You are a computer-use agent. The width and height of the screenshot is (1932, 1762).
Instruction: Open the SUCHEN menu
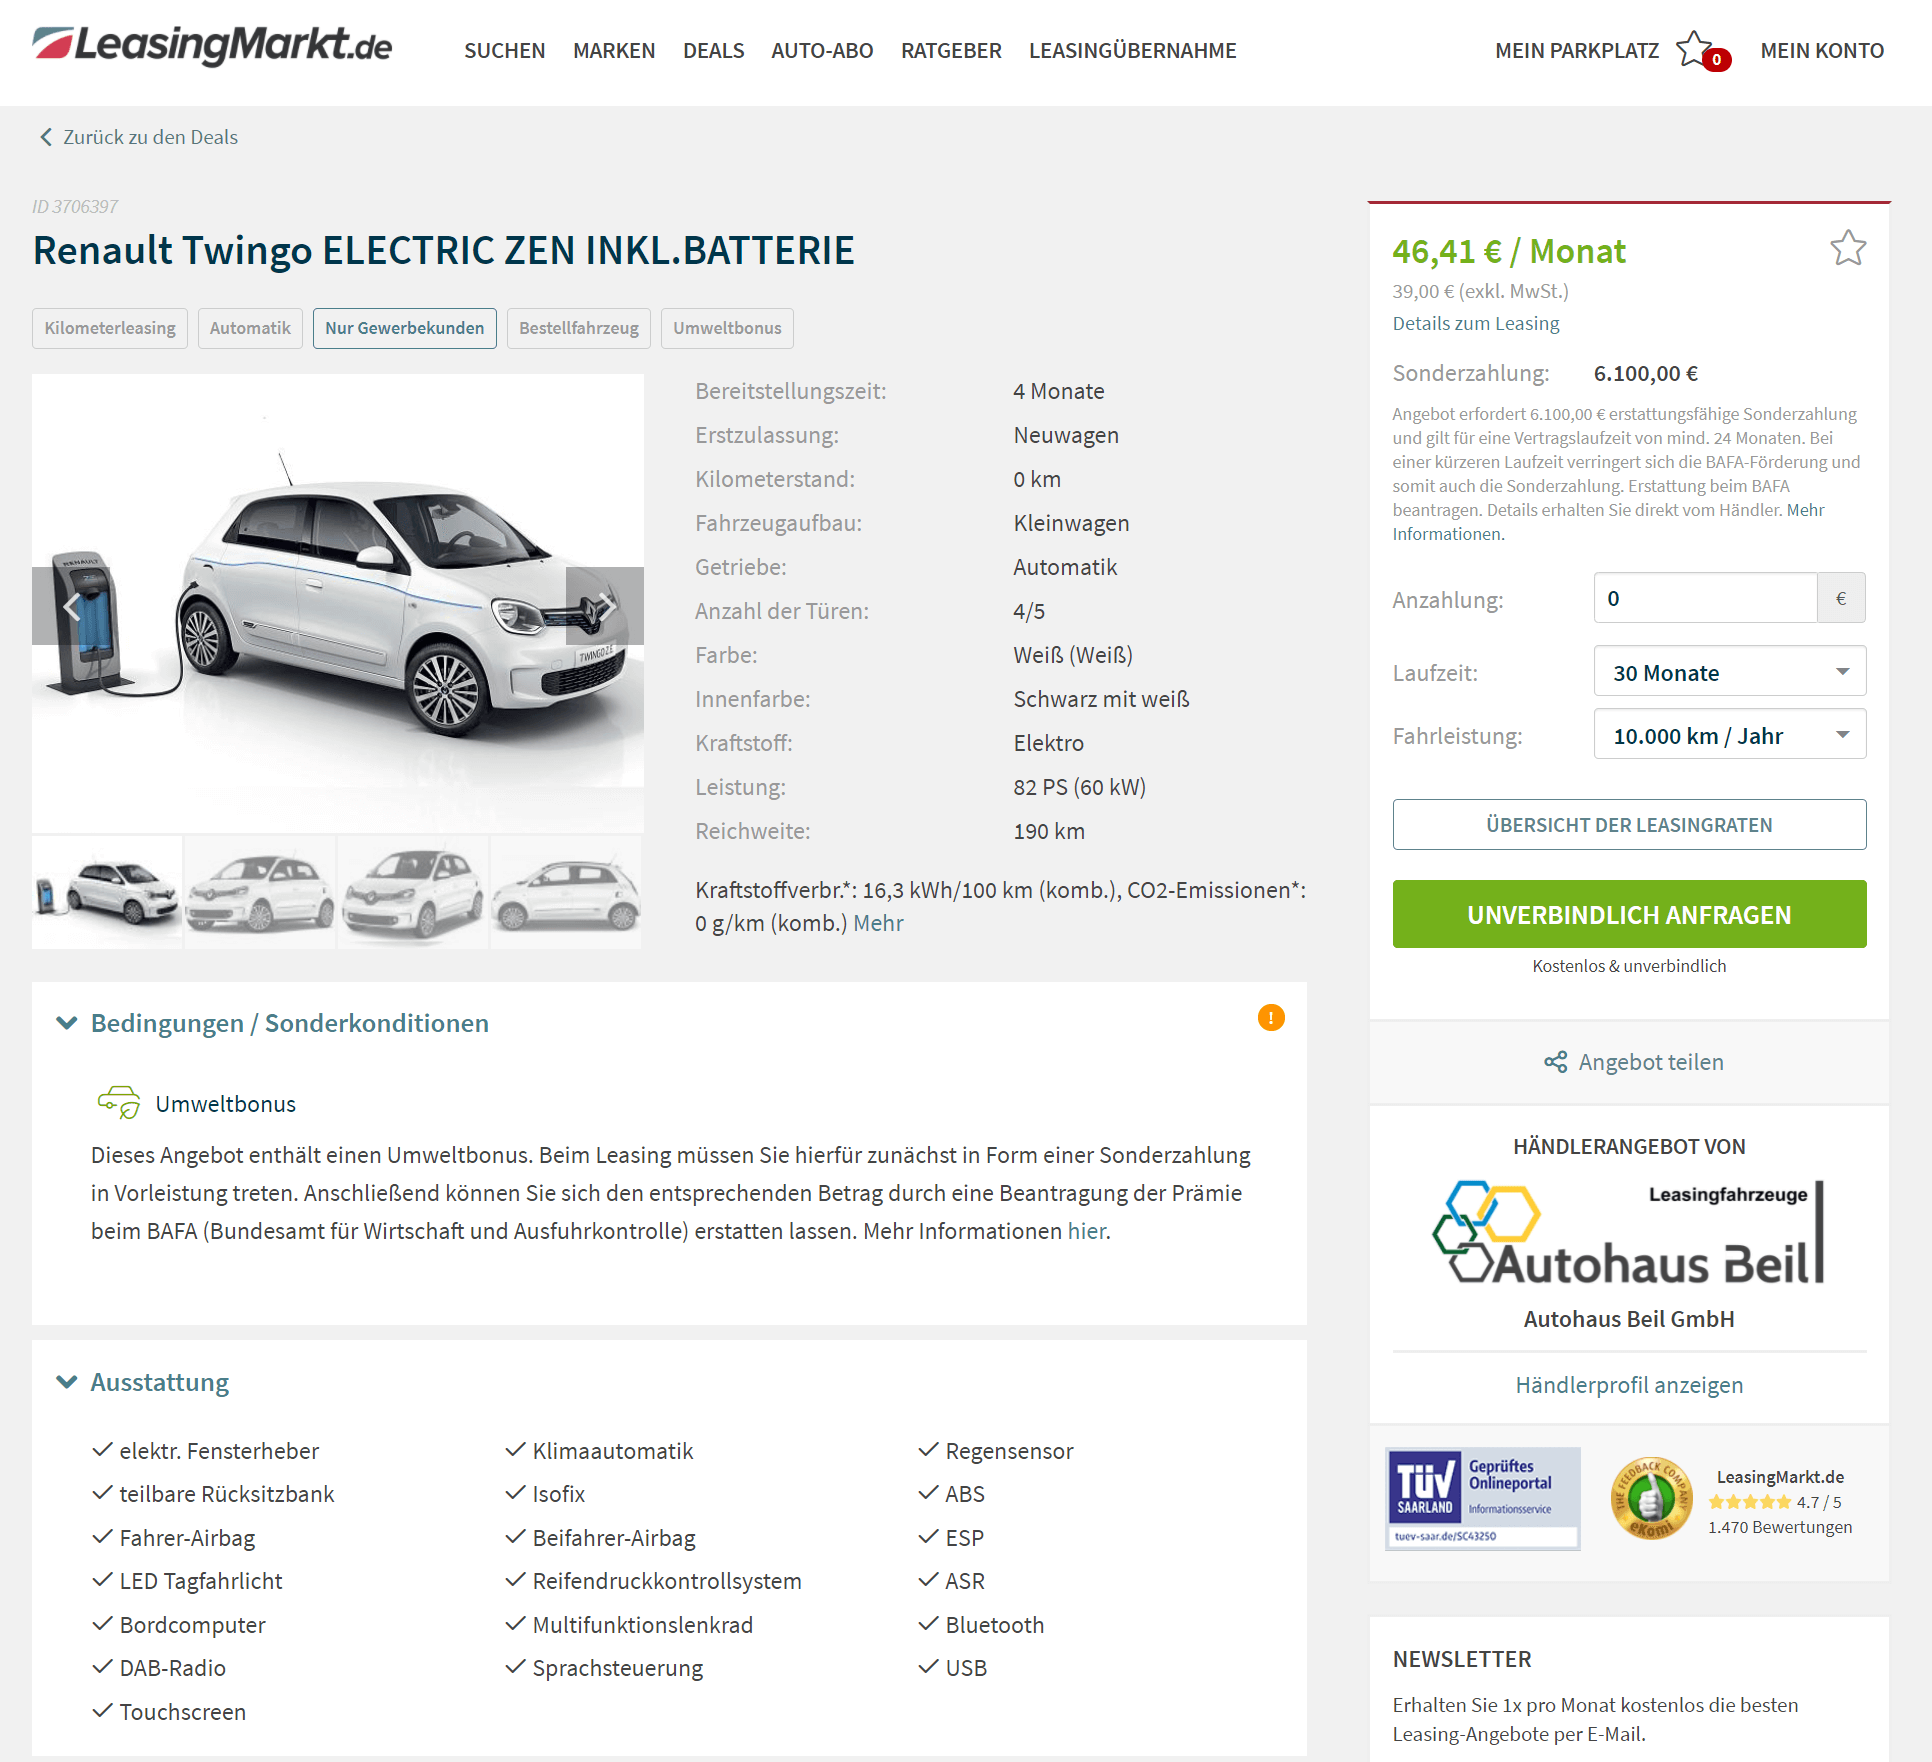tap(504, 50)
